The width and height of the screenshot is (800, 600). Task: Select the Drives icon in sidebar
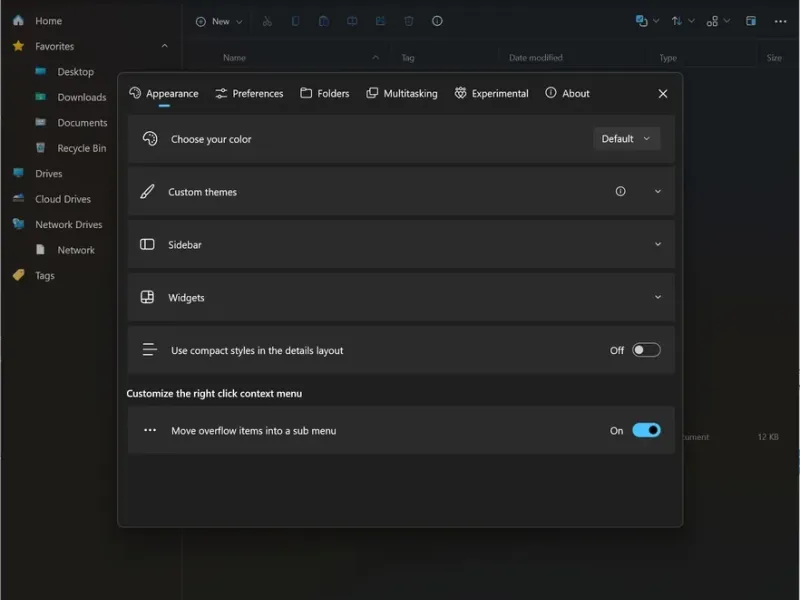tap(18, 173)
